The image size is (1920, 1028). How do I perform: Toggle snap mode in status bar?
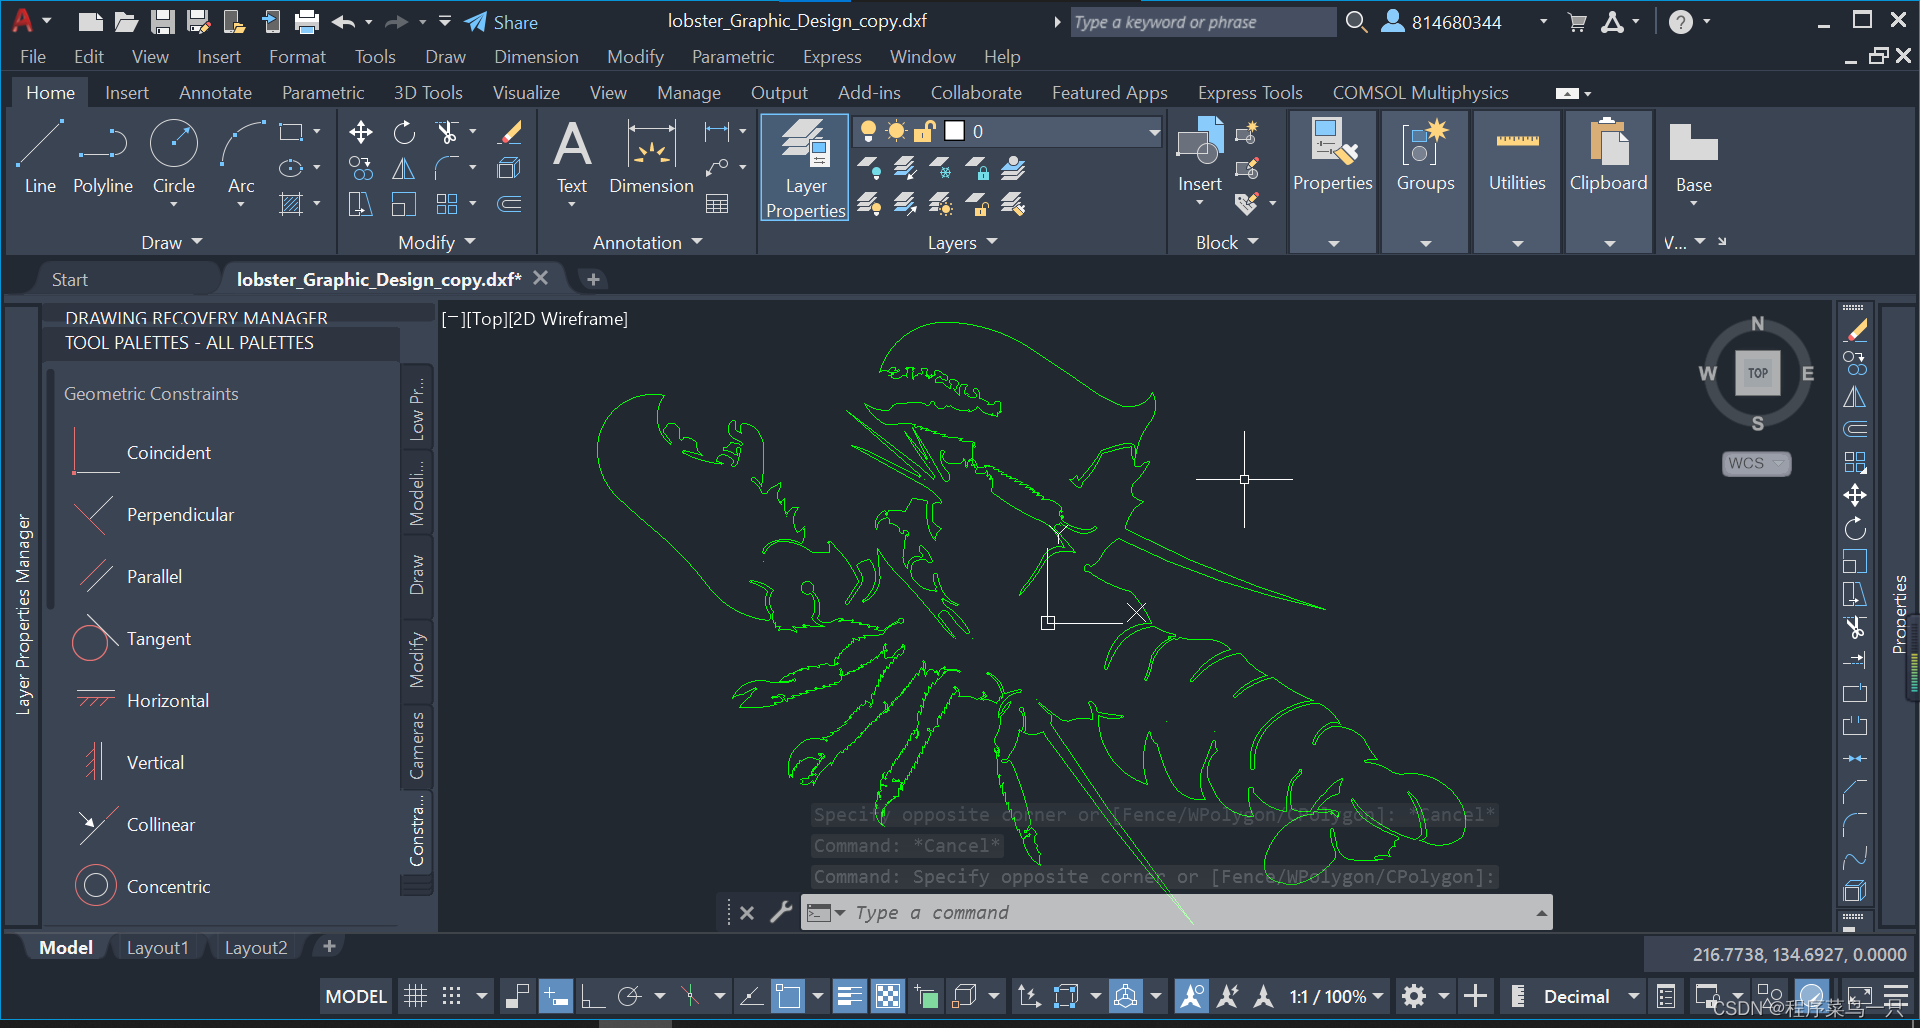coord(452,996)
